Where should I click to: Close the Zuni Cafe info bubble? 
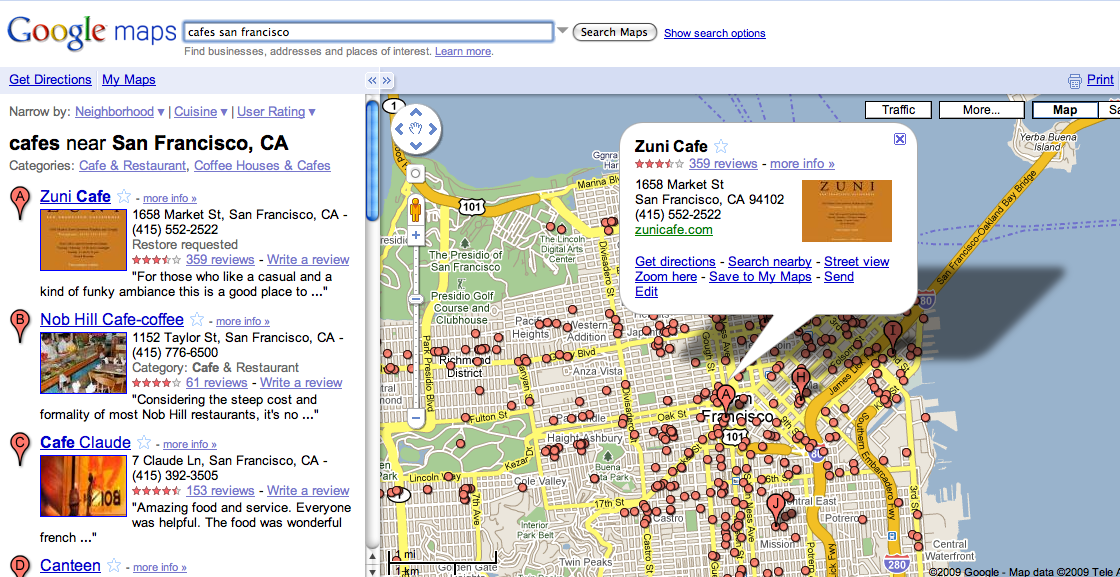900,139
